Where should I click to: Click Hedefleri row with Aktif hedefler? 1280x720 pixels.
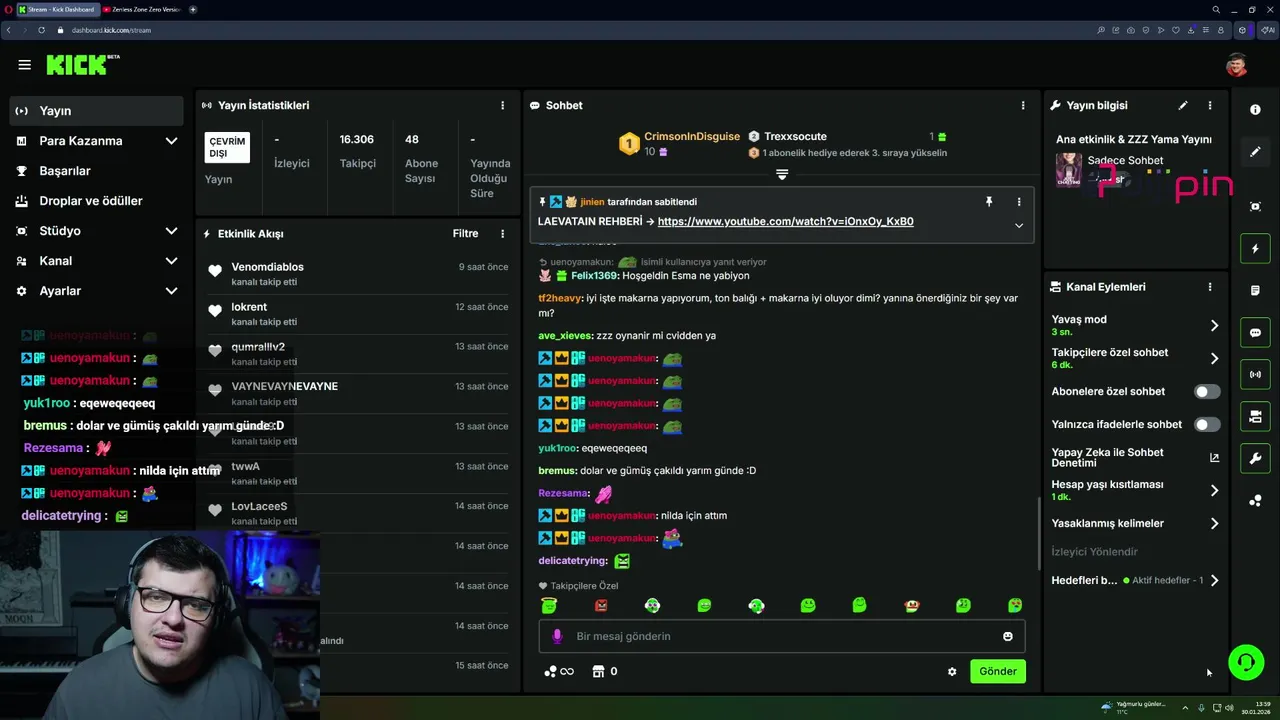[x=1136, y=580]
